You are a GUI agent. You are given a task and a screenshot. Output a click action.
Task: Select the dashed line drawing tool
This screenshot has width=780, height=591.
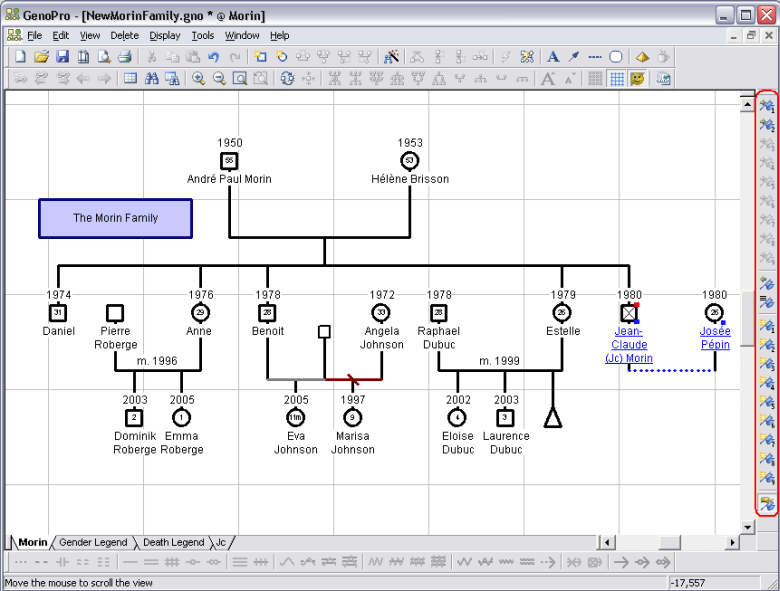[594, 57]
